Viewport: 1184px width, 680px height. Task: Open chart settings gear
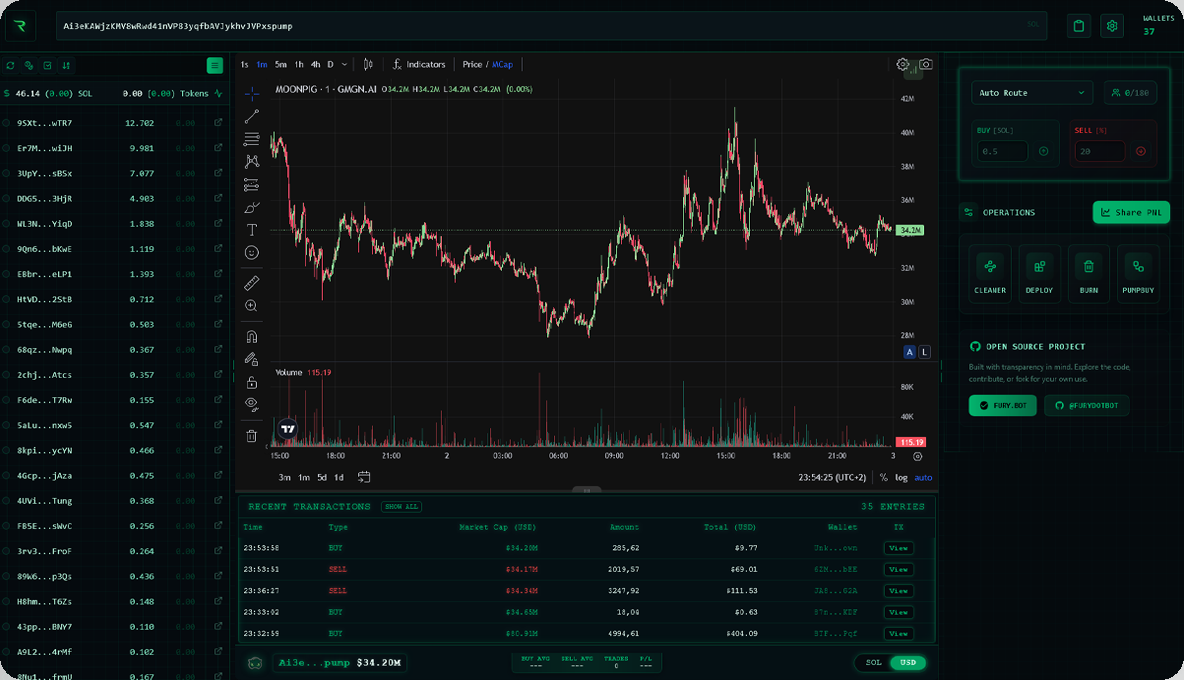coord(902,64)
